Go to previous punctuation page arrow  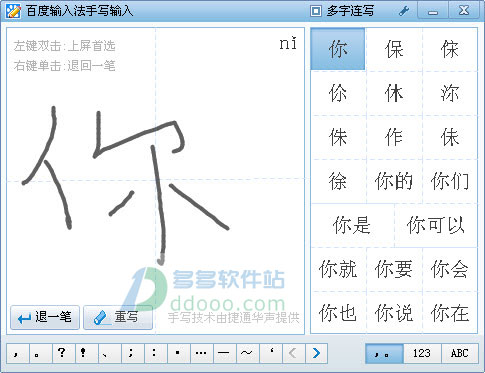tap(293, 353)
